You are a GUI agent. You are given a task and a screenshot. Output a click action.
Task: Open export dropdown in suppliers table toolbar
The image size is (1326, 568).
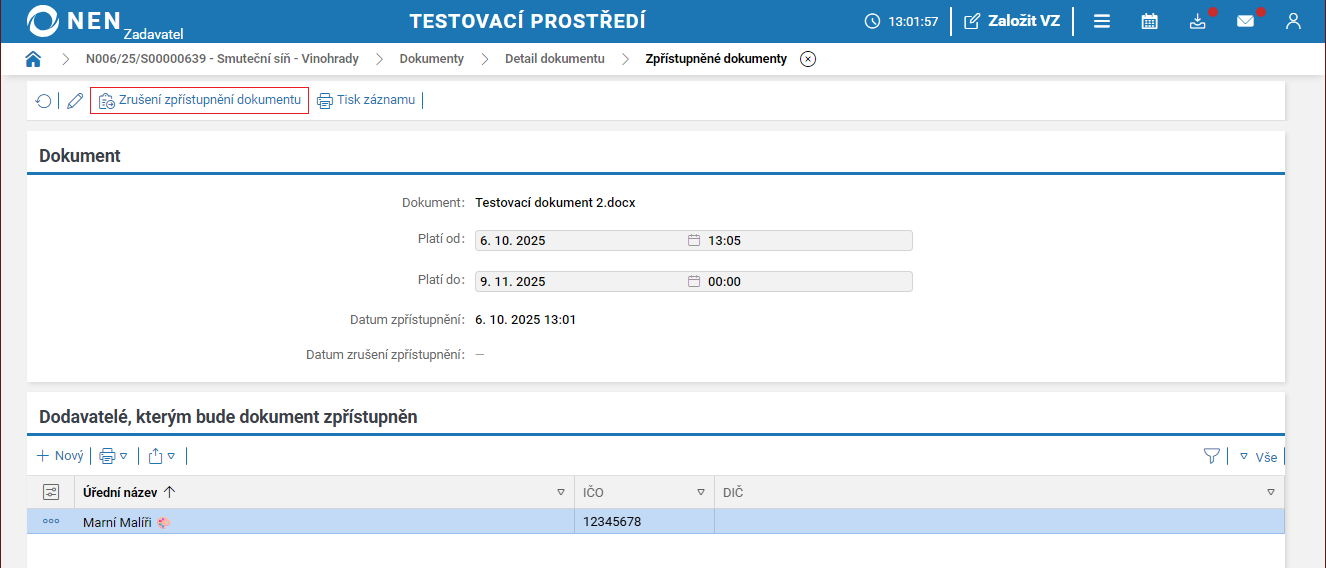[162, 456]
